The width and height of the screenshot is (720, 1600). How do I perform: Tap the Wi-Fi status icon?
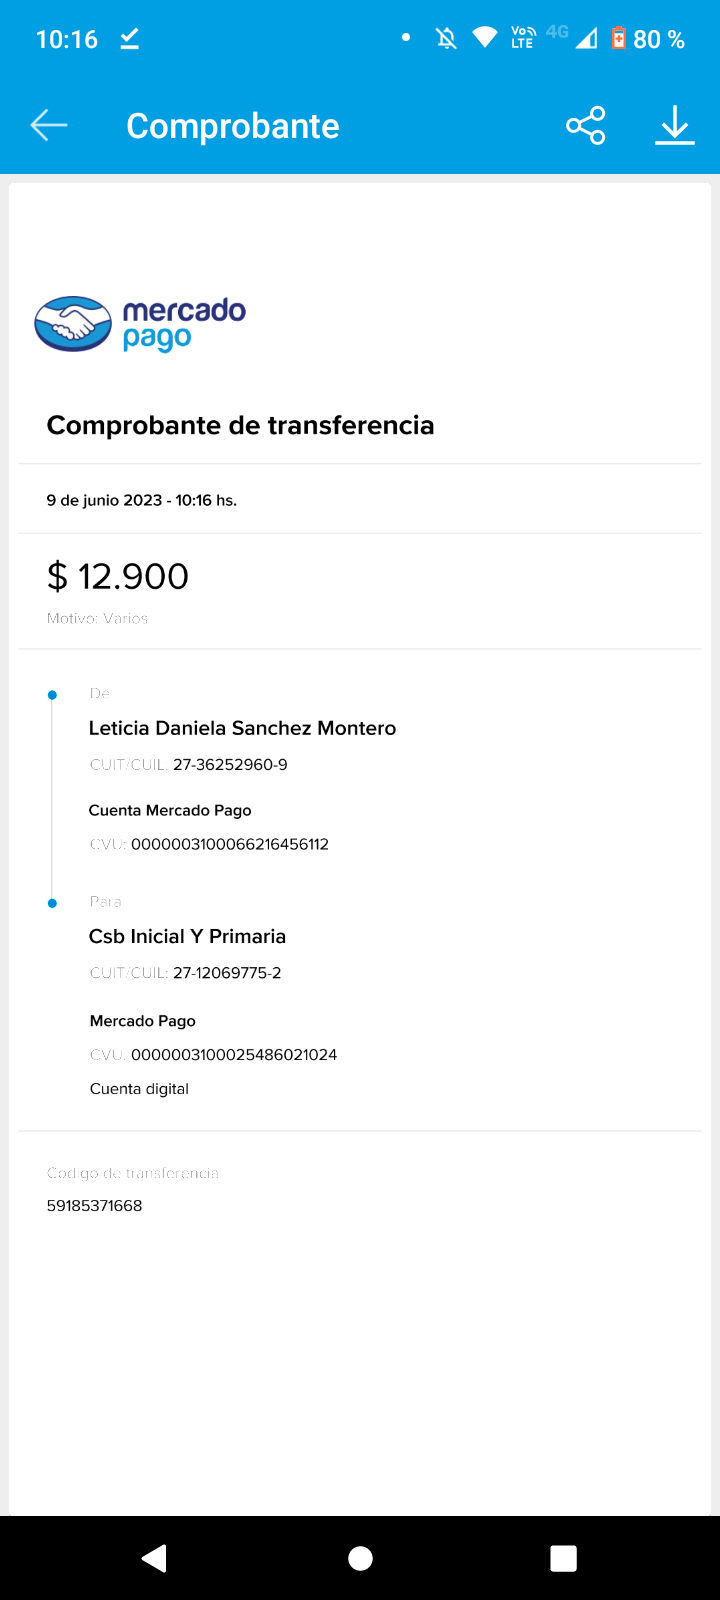point(485,38)
